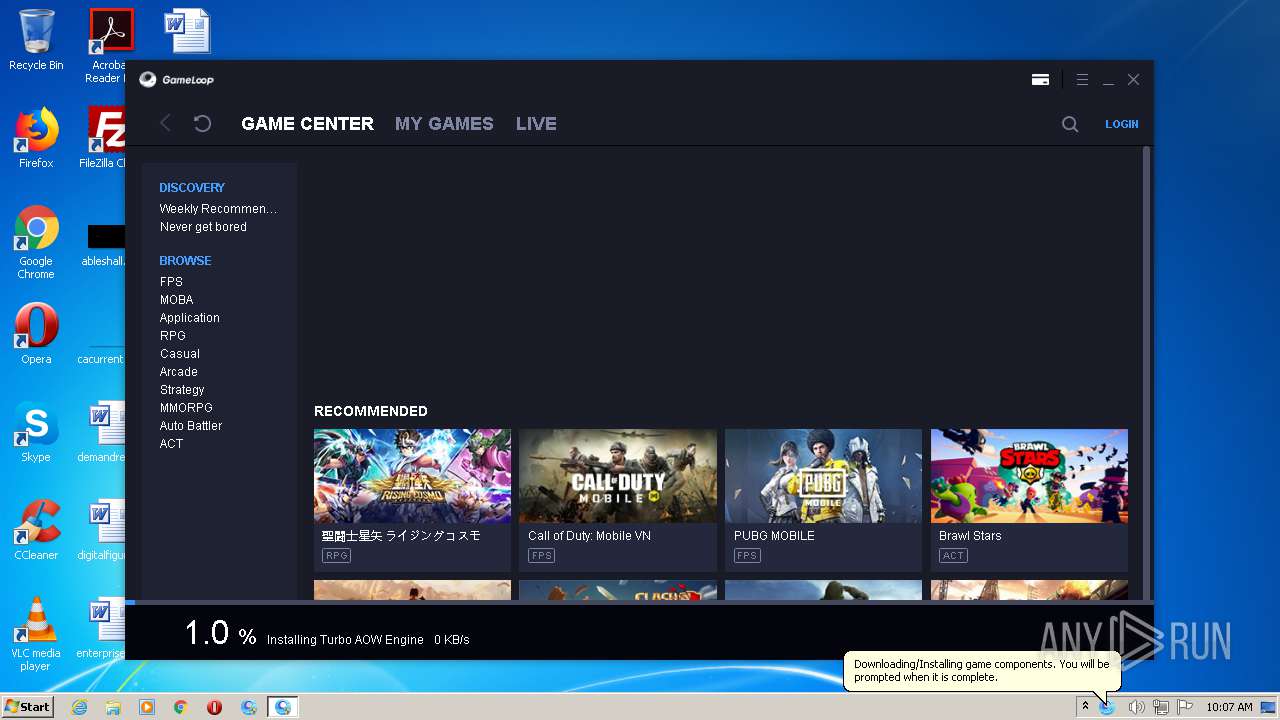Screen dimensions: 1280x720
Task: Browse the Auto Battler category
Action: tap(191, 426)
